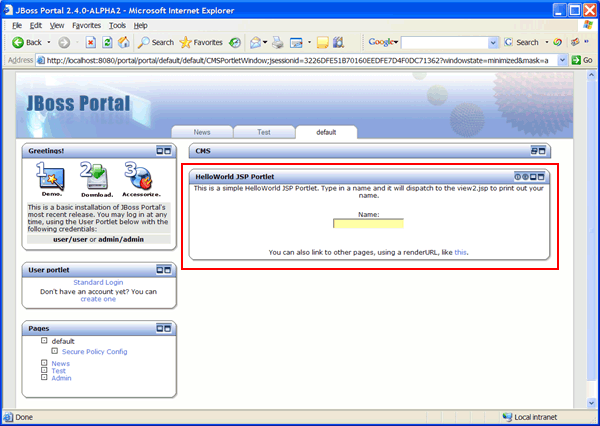Click the Accessorize step 3 image

pos(141,179)
